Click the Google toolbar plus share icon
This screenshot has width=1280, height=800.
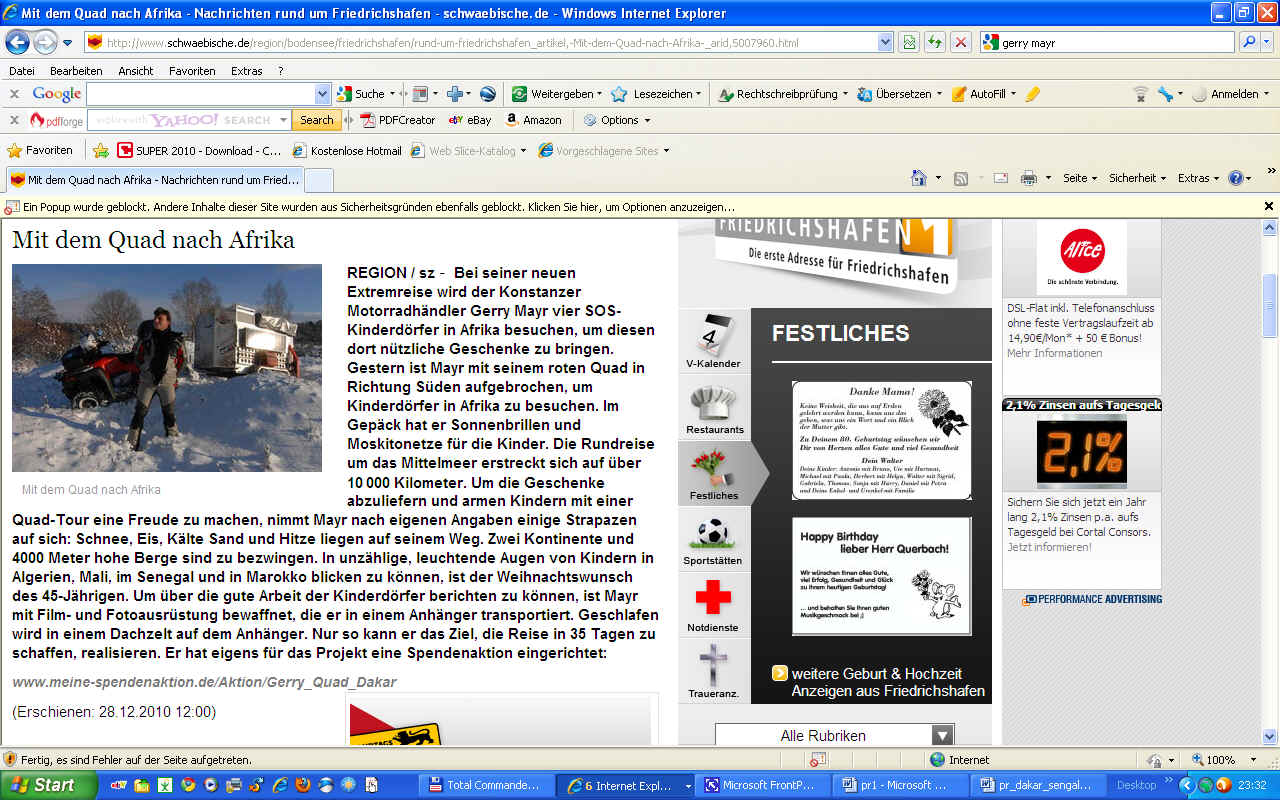455,94
